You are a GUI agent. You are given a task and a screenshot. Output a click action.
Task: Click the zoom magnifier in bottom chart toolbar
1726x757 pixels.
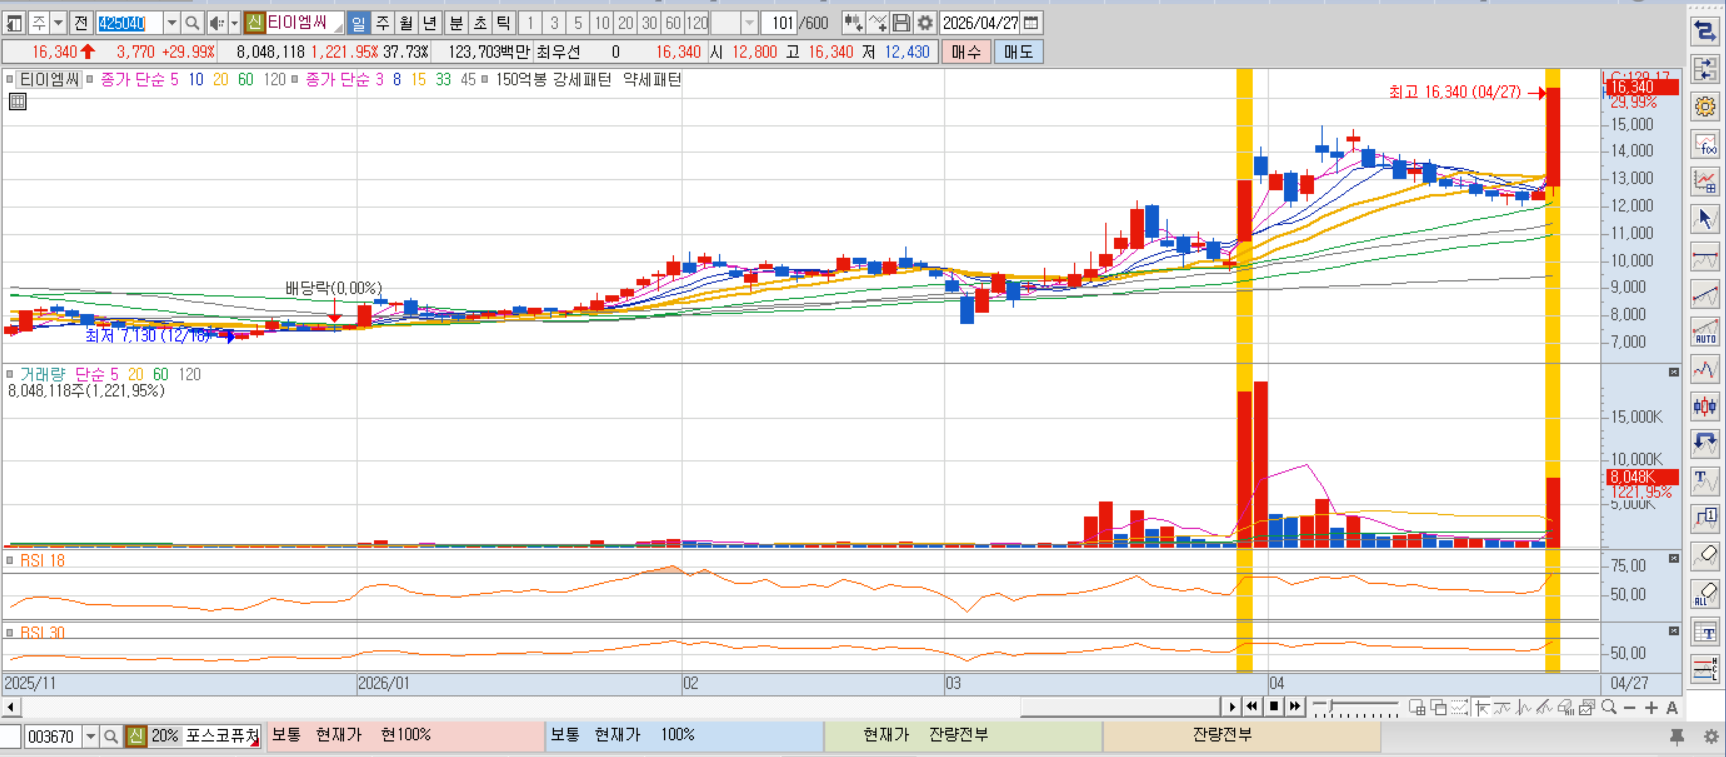(x=1609, y=707)
